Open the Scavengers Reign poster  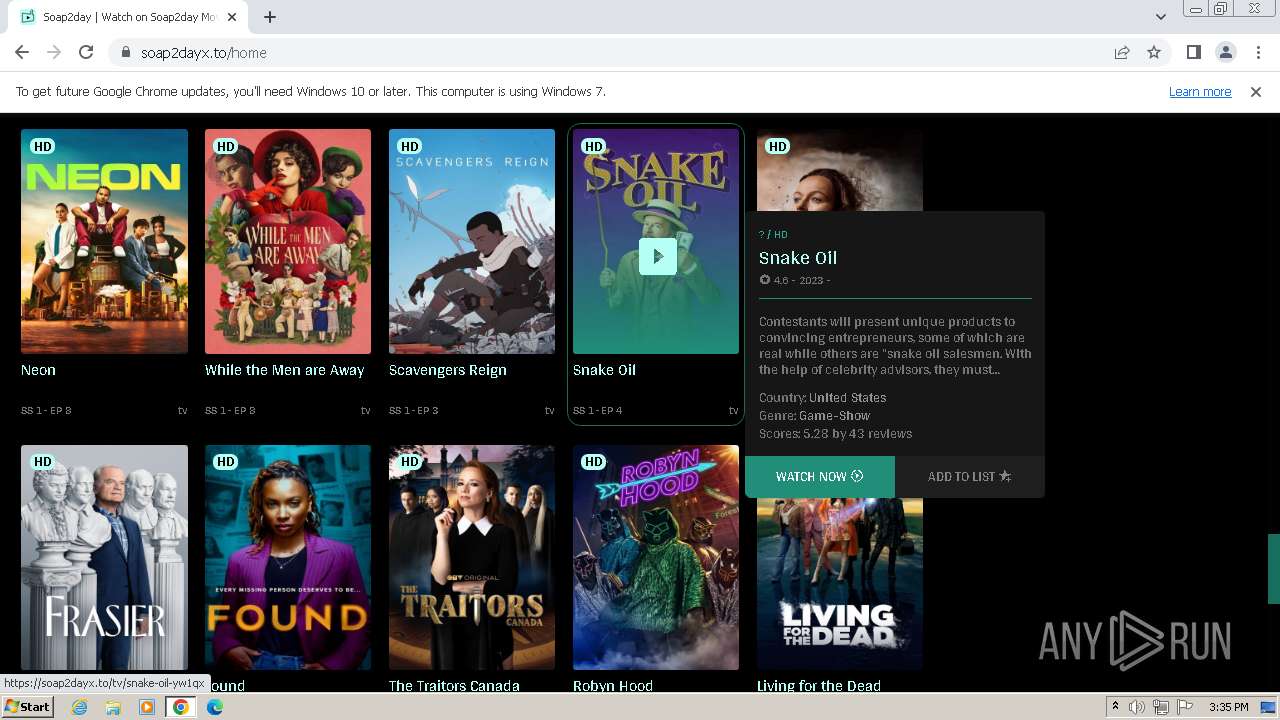click(x=472, y=241)
